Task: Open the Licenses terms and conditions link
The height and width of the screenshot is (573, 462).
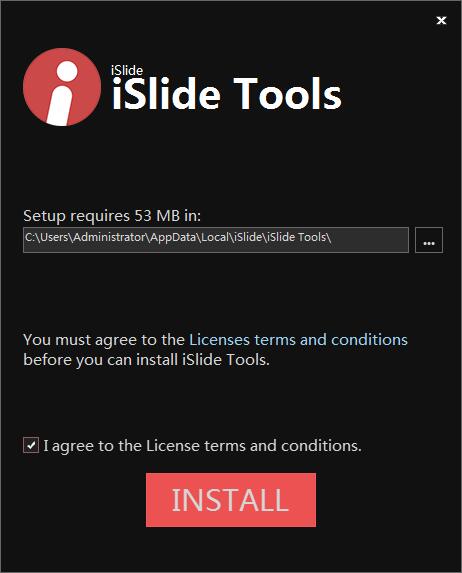Action: [298, 340]
